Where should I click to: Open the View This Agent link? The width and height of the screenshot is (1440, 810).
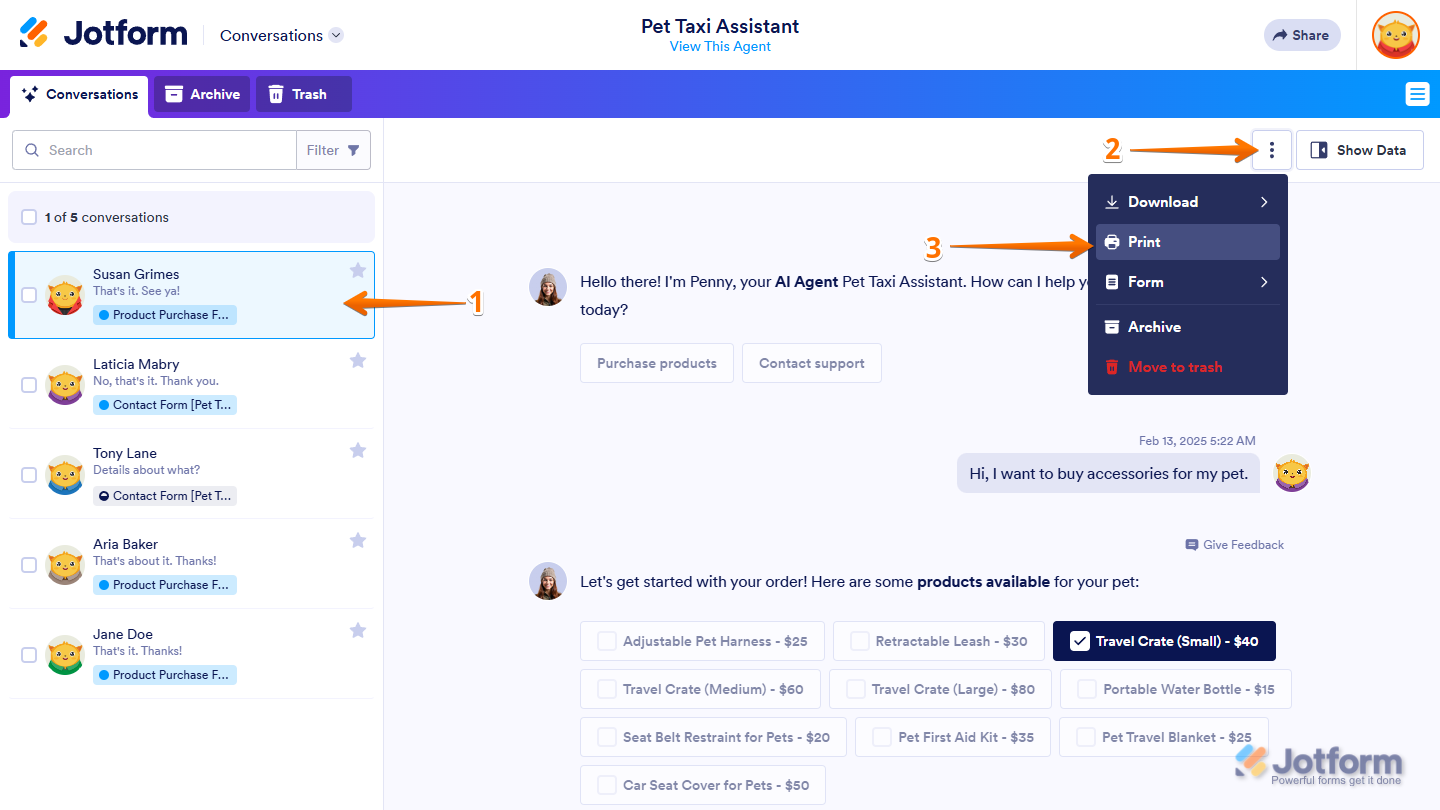pos(720,46)
